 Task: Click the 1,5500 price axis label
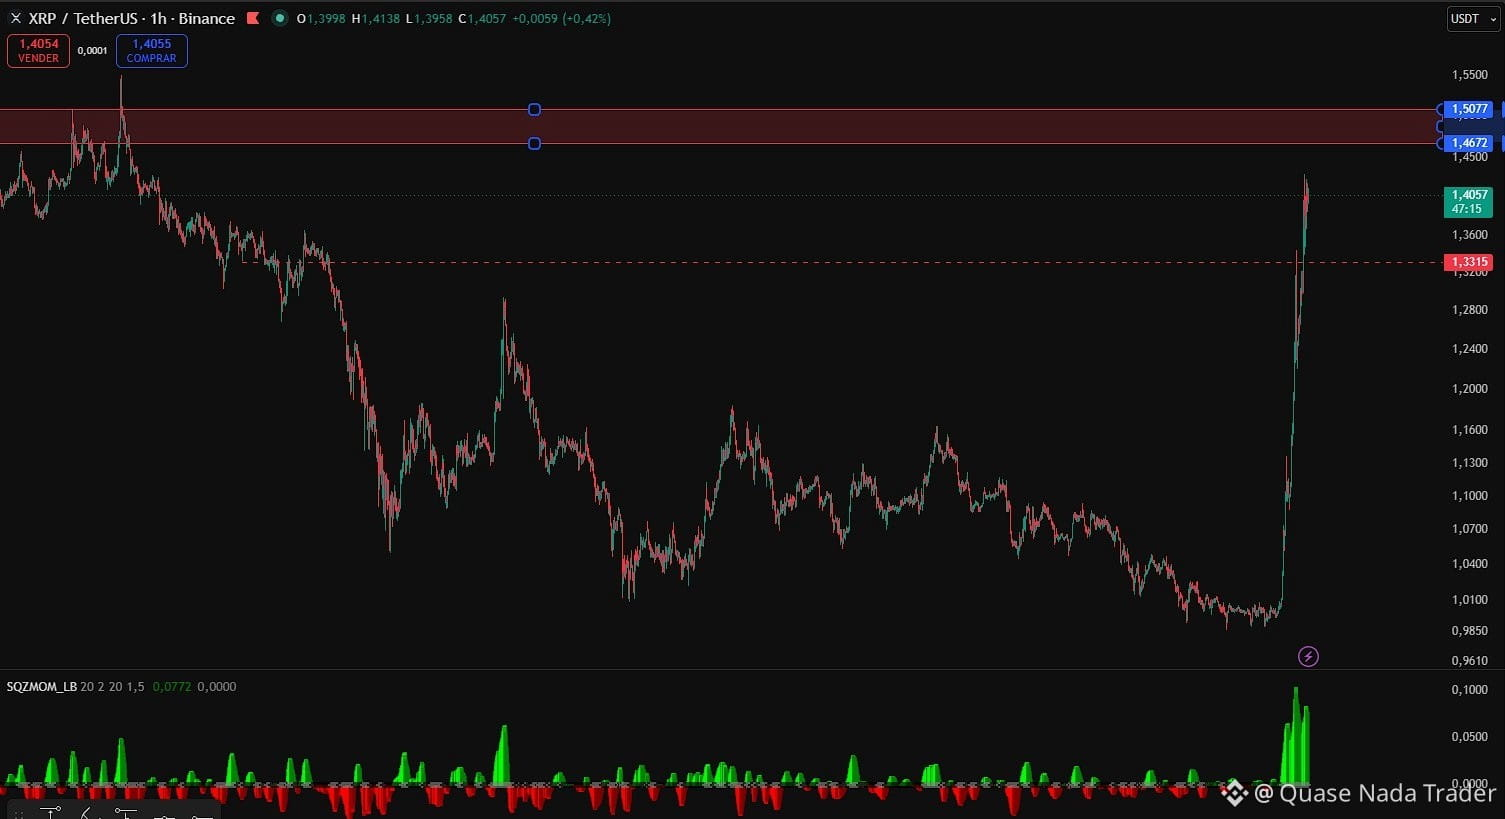coord(1470,75)
